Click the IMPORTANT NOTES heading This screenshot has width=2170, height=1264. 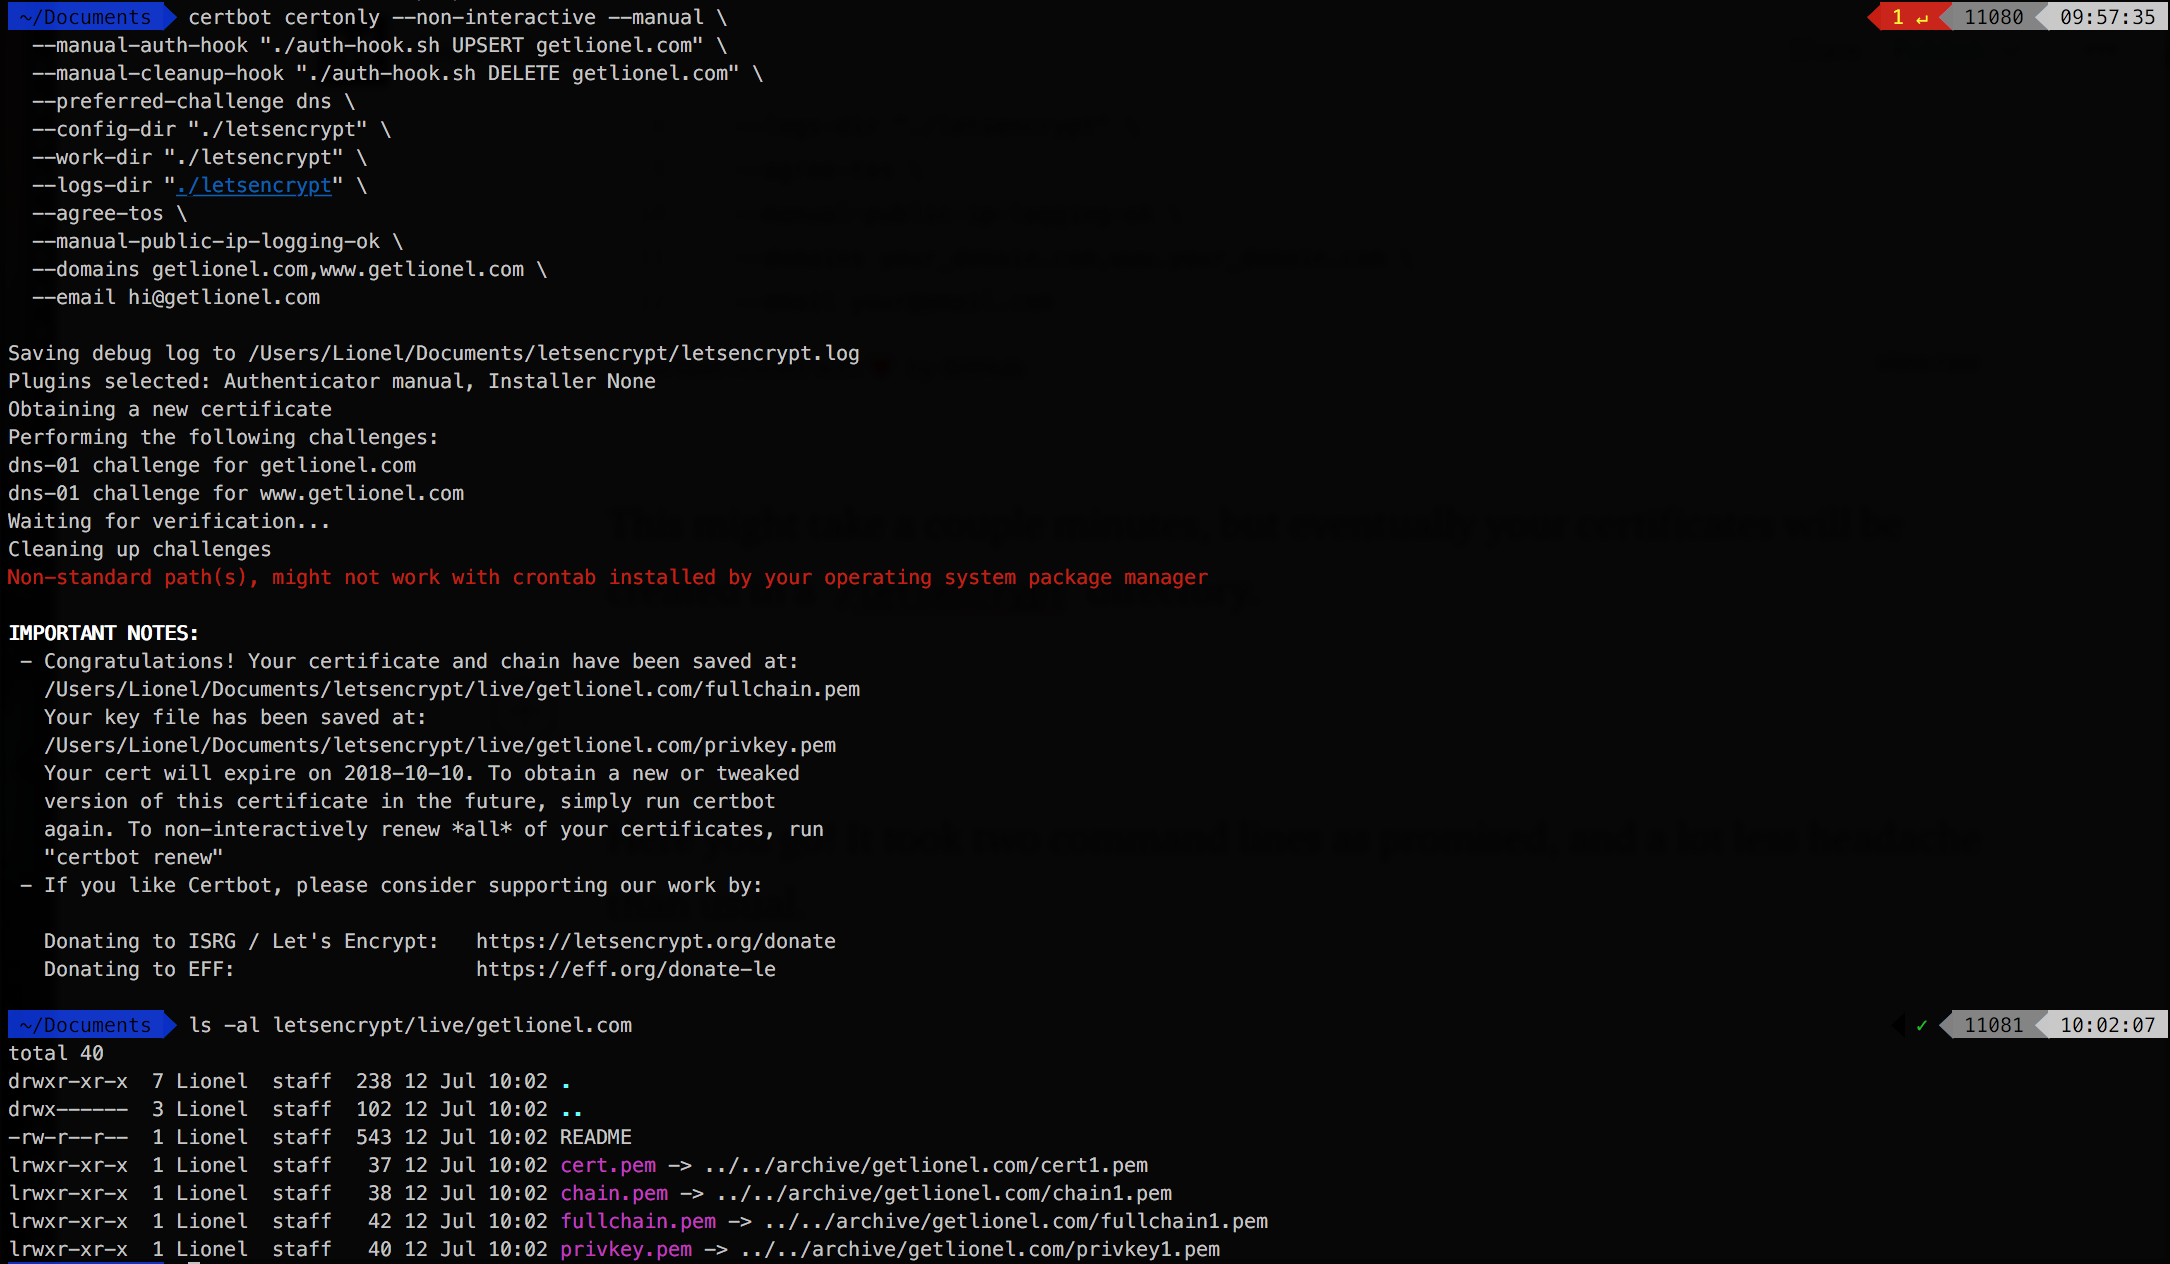[x=103, y=633]
